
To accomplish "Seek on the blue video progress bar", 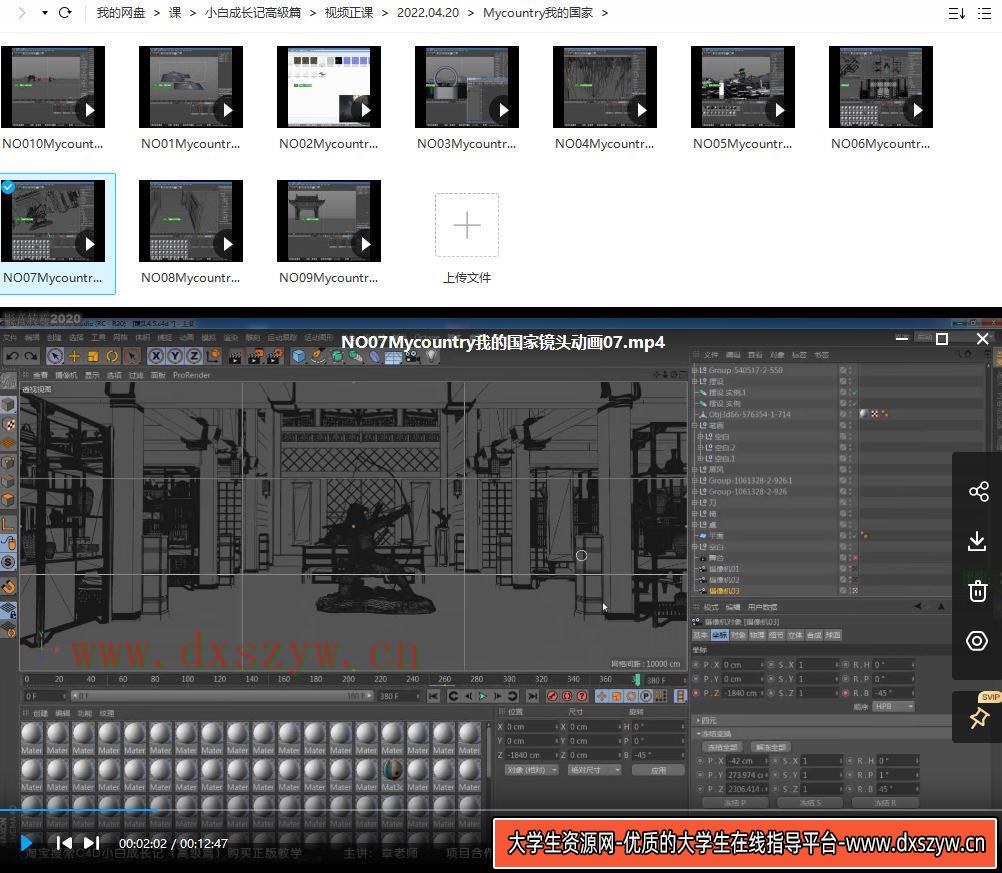I will [79, 810].
